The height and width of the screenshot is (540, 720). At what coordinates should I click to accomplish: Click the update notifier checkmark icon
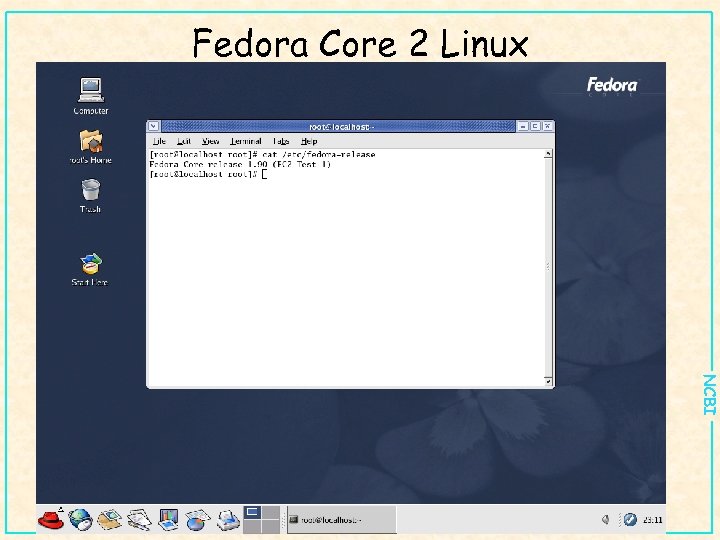(630, 519)
